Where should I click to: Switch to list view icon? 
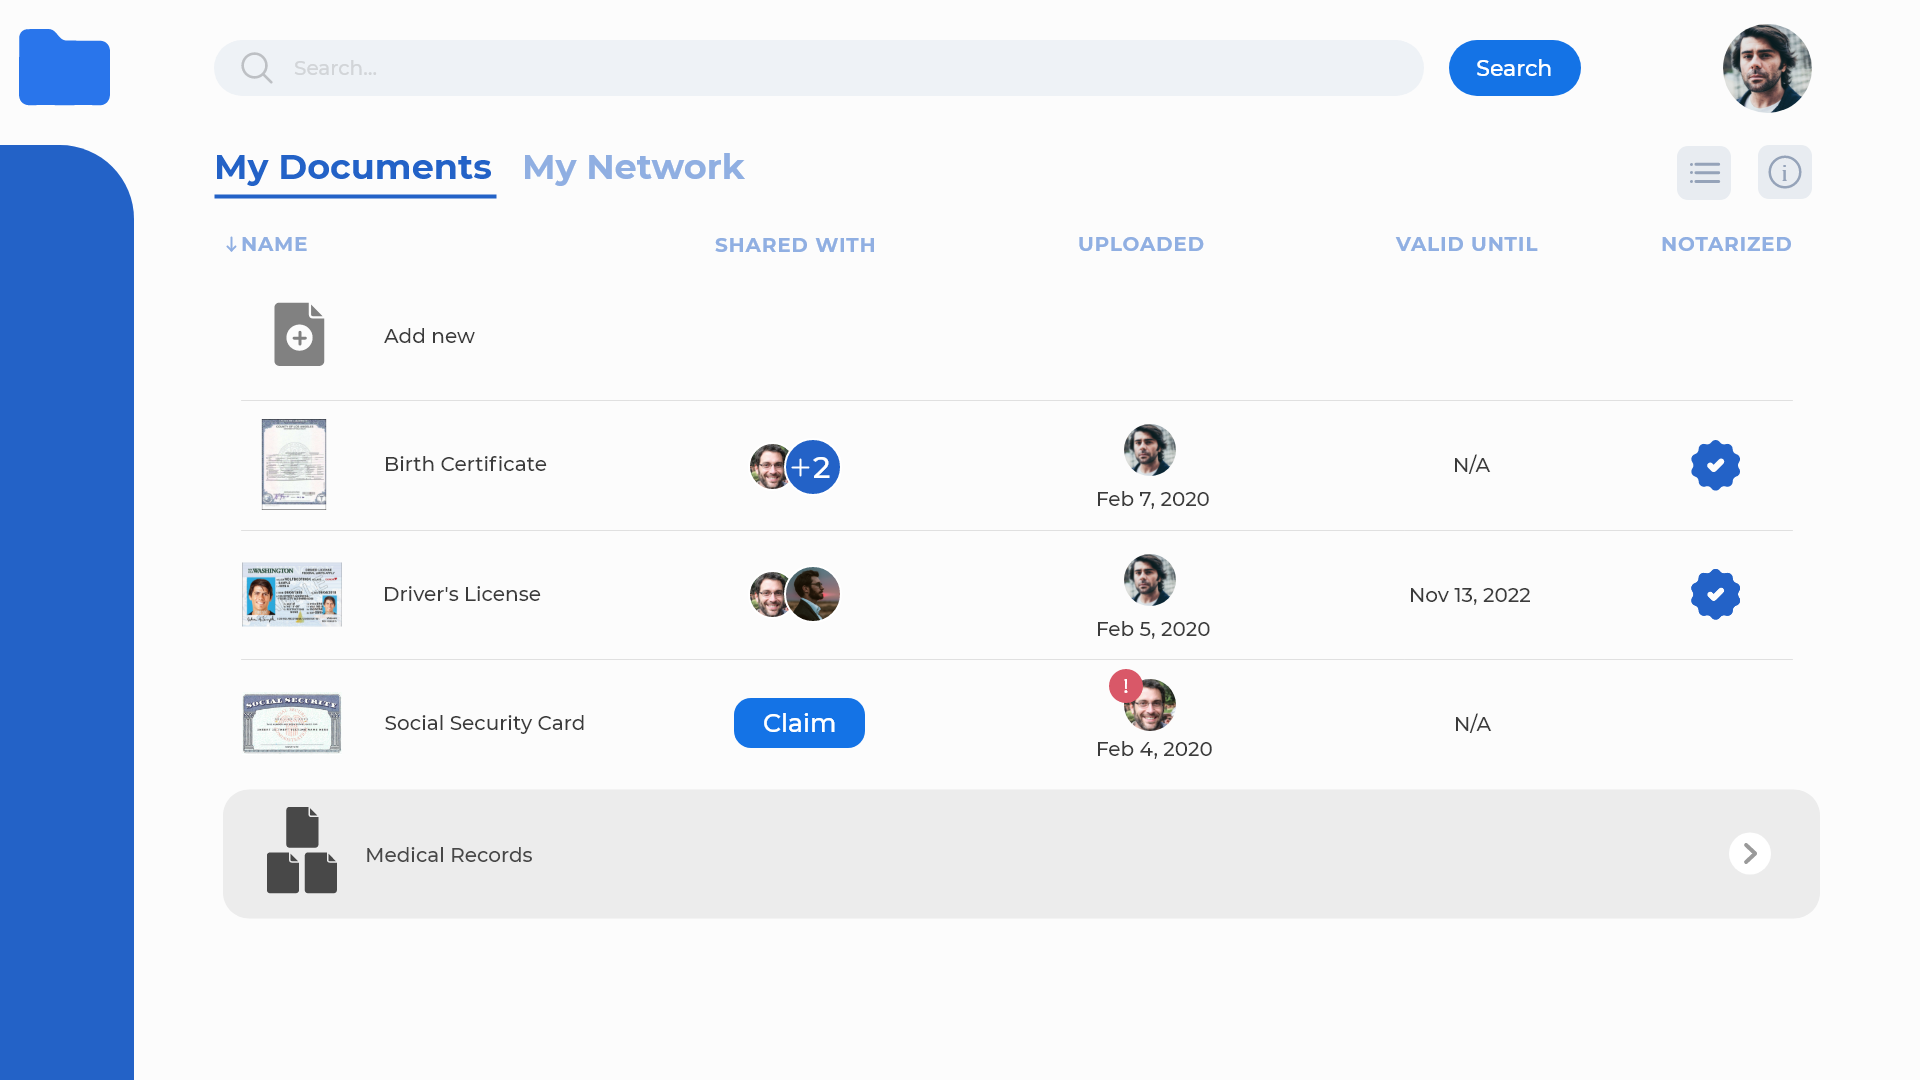click(x=1703, y=173)
